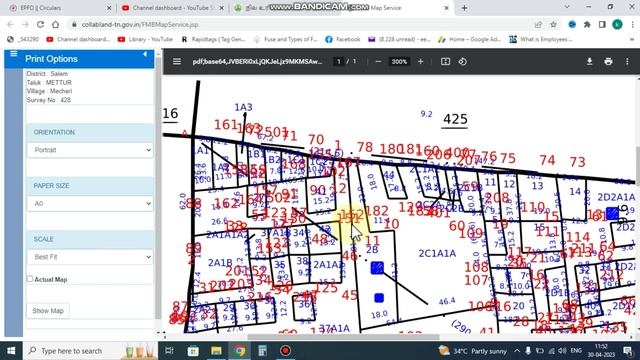640x360 pixels.
Task: Open weather 34°C Partly sunny widget
Action: tap(473, 351)
